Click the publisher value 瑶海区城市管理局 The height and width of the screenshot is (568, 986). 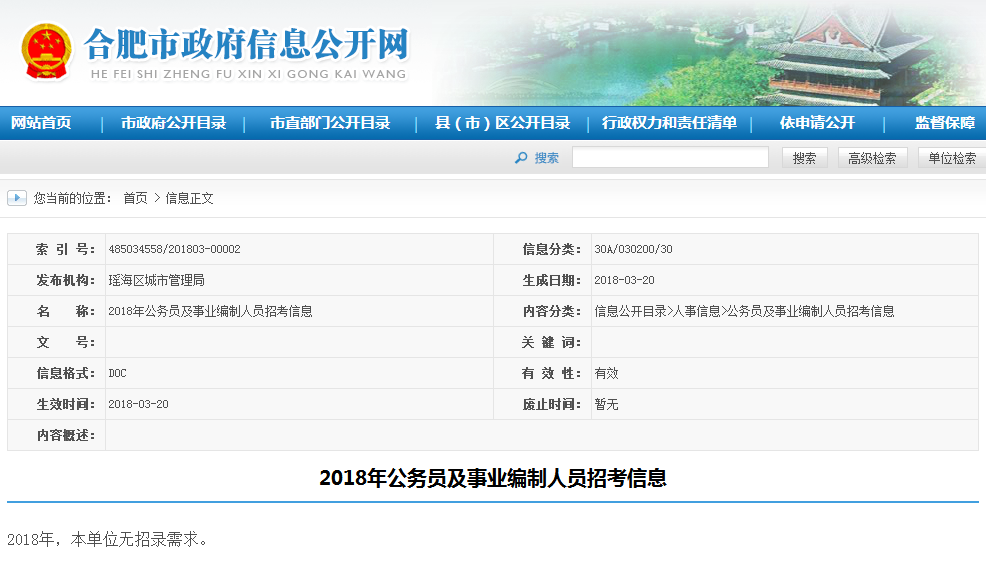point(157,280)
